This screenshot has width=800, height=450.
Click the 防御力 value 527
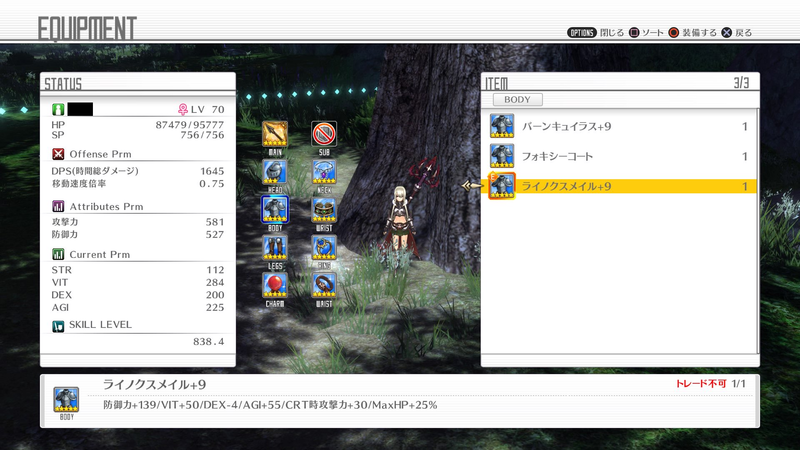[215, 235]
